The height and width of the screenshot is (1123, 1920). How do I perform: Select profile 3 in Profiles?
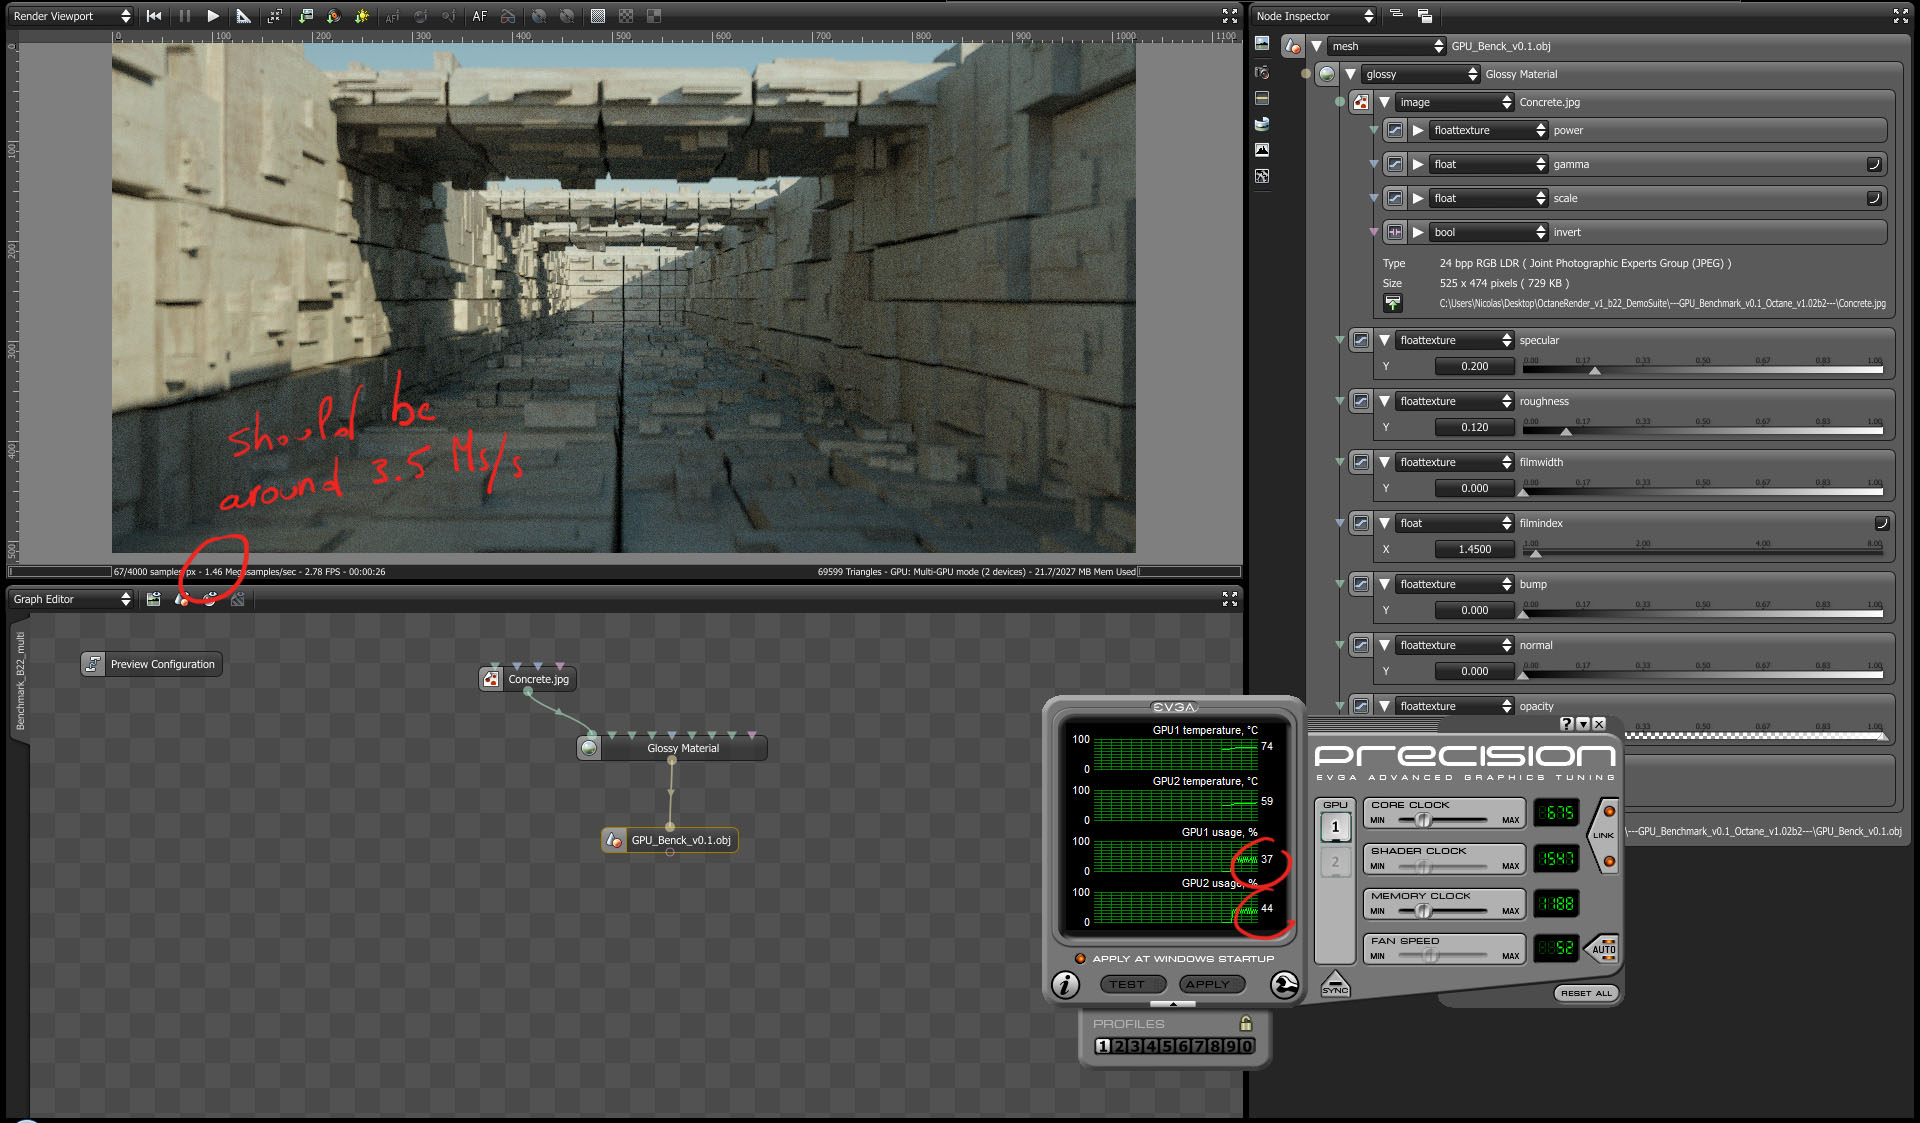[x=1135, y=1046]
